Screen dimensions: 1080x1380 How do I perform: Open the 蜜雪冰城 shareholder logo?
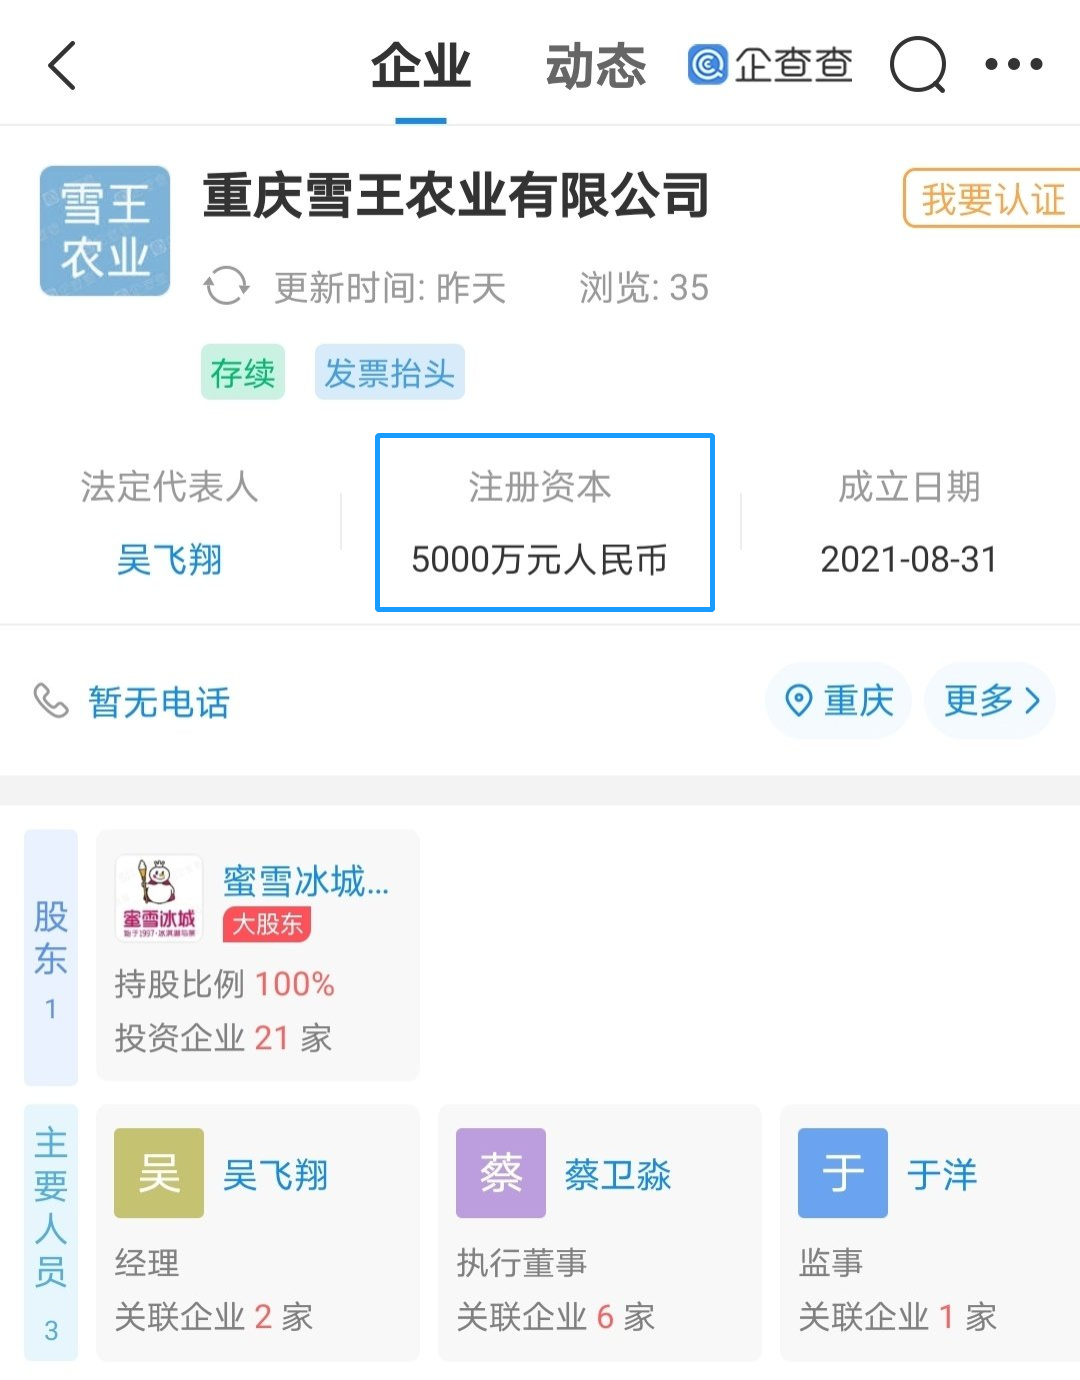(x=158, y=898)
